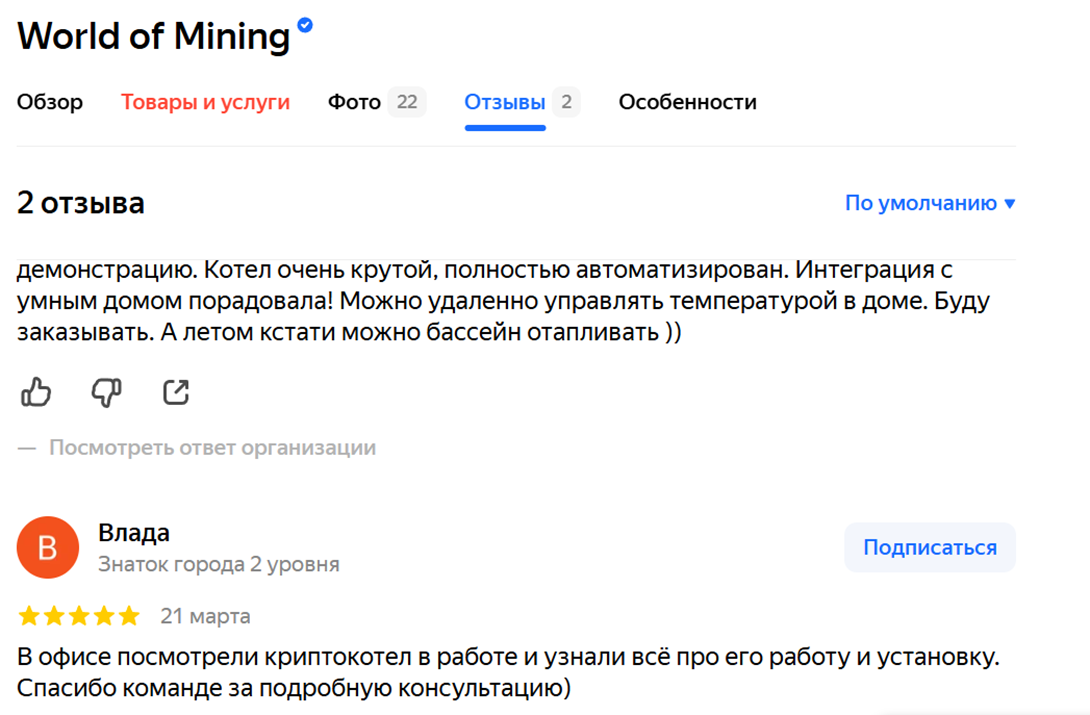Open reviewer Влада's name link
The width and height of the screenshot is (1090, 715).
point(134,533)
